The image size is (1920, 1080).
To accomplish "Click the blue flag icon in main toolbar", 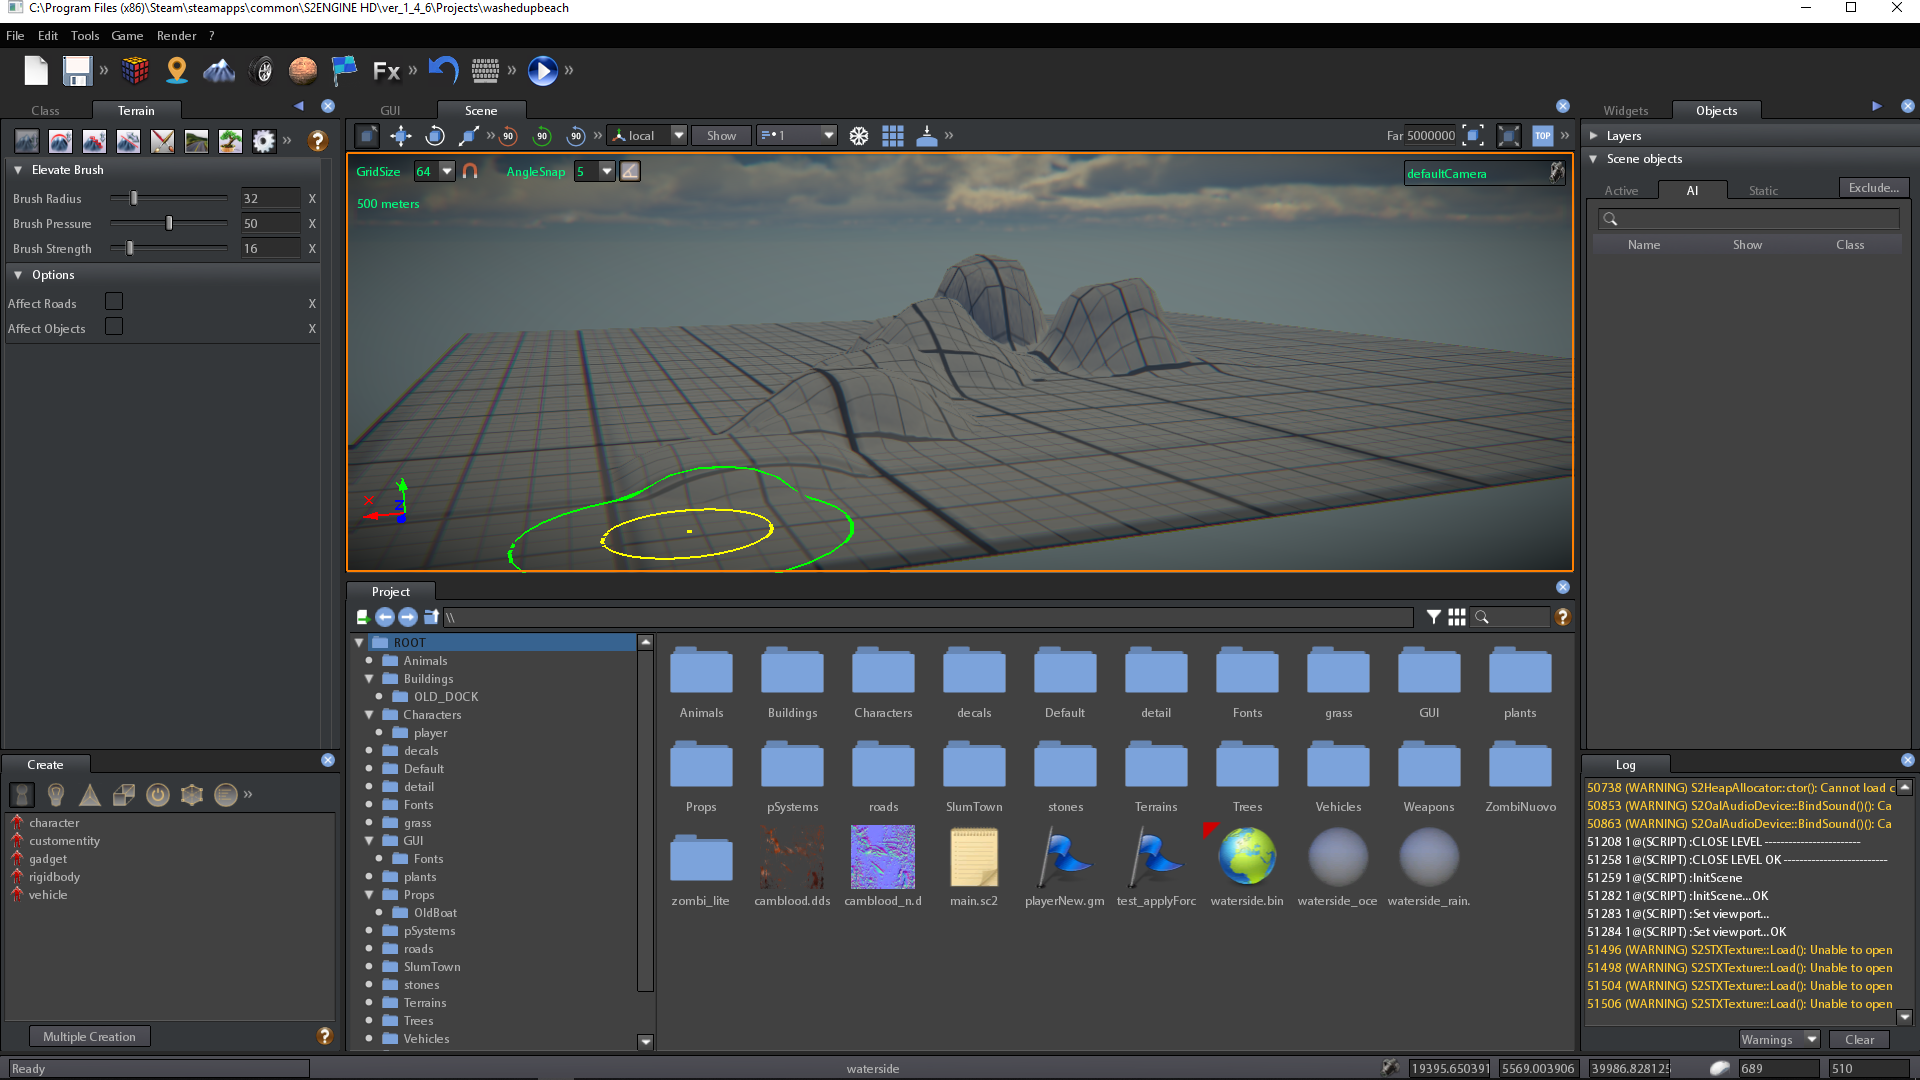I will (344, 71).
